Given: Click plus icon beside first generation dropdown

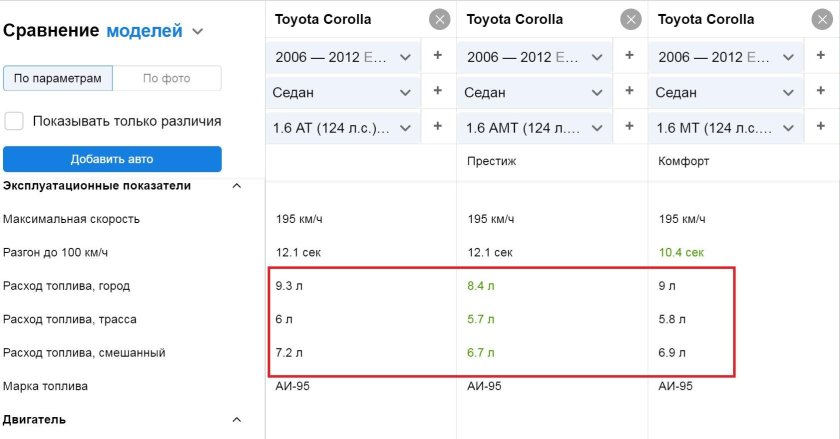Looking at the screenshot, I should (438, 57).
